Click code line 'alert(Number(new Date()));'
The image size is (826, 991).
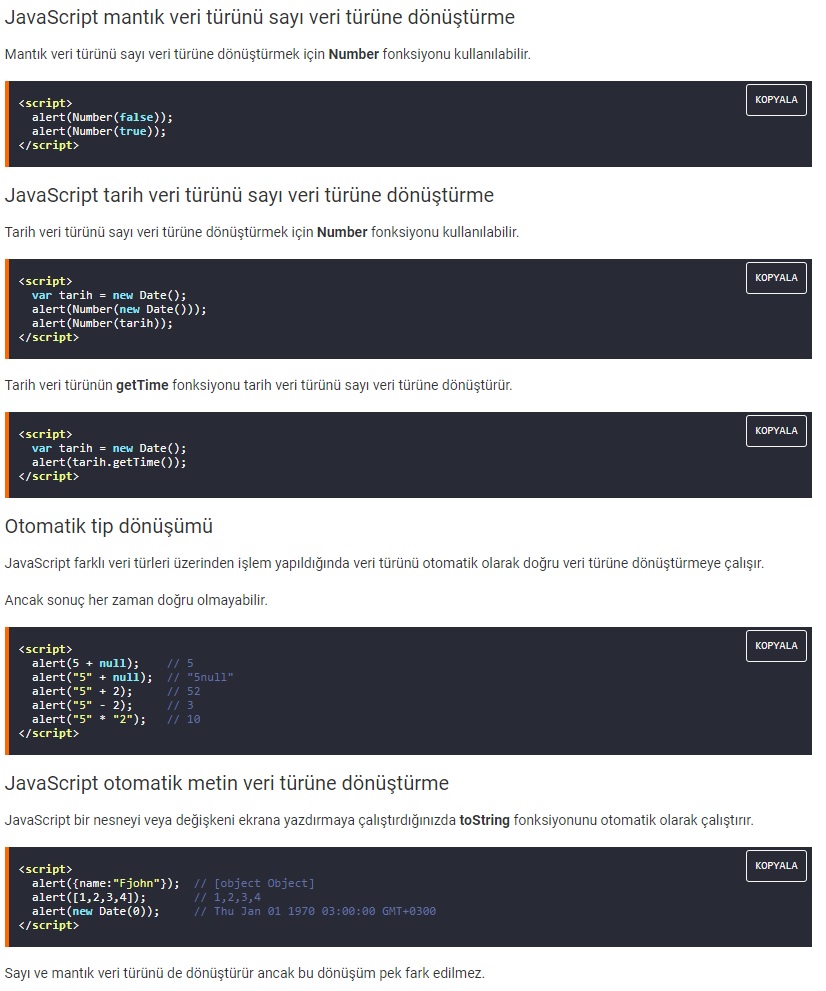pos(119,310)
